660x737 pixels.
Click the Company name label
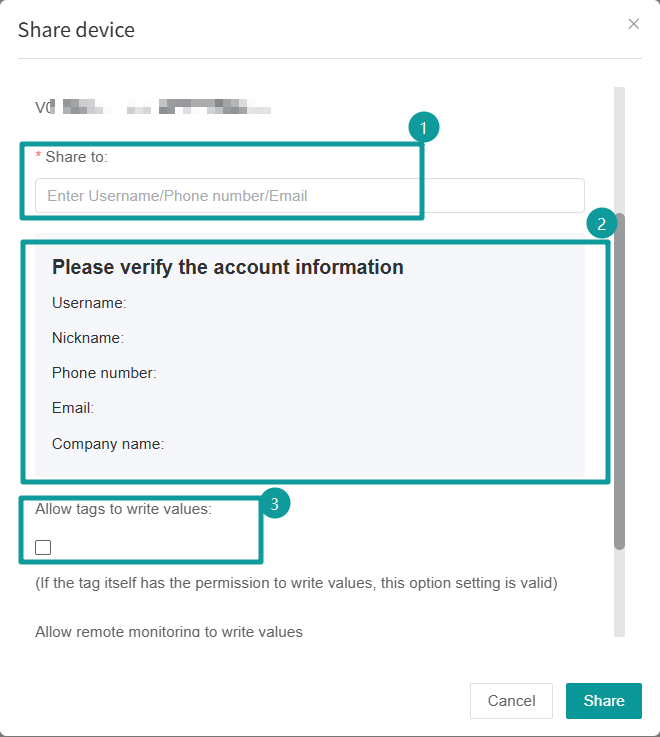pyautogui.click(x=108, y=444)
